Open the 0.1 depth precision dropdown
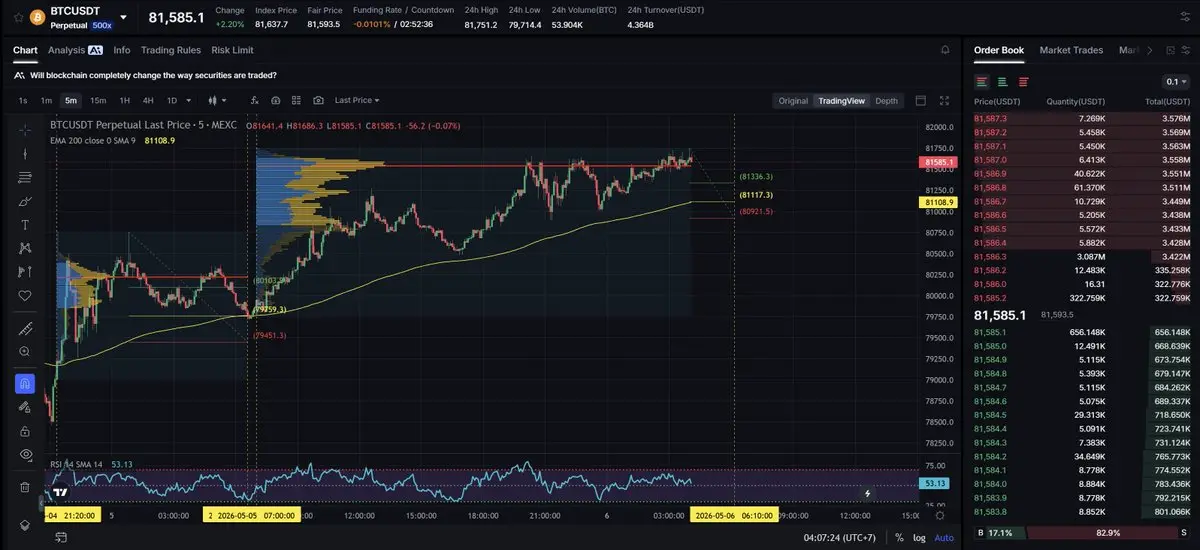 click(1177, 82)
